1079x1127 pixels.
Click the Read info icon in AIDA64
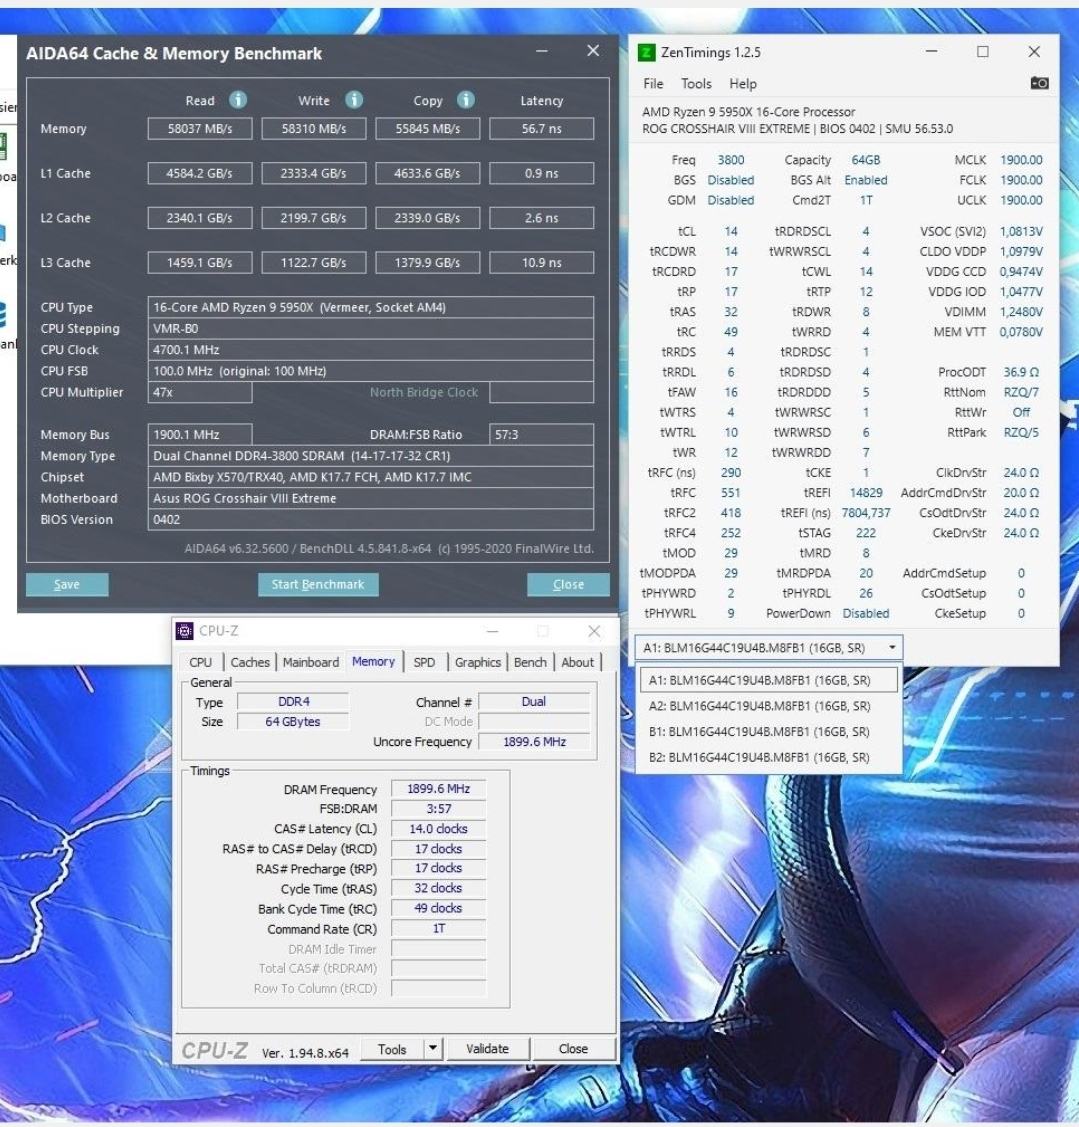pos(238,100)
